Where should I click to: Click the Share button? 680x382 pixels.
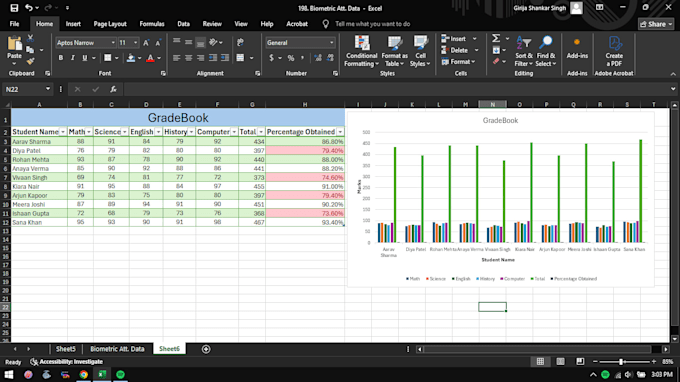(x=656, y=24)
